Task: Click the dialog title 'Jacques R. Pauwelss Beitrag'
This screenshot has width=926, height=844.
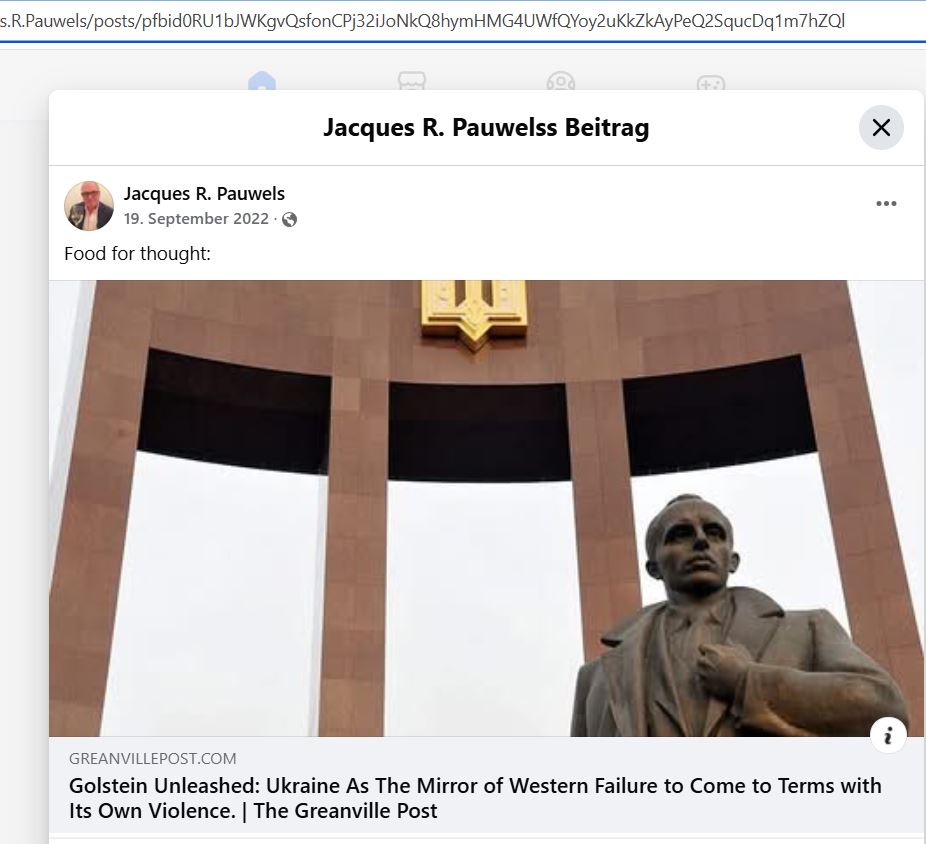Action: point(486,128)
